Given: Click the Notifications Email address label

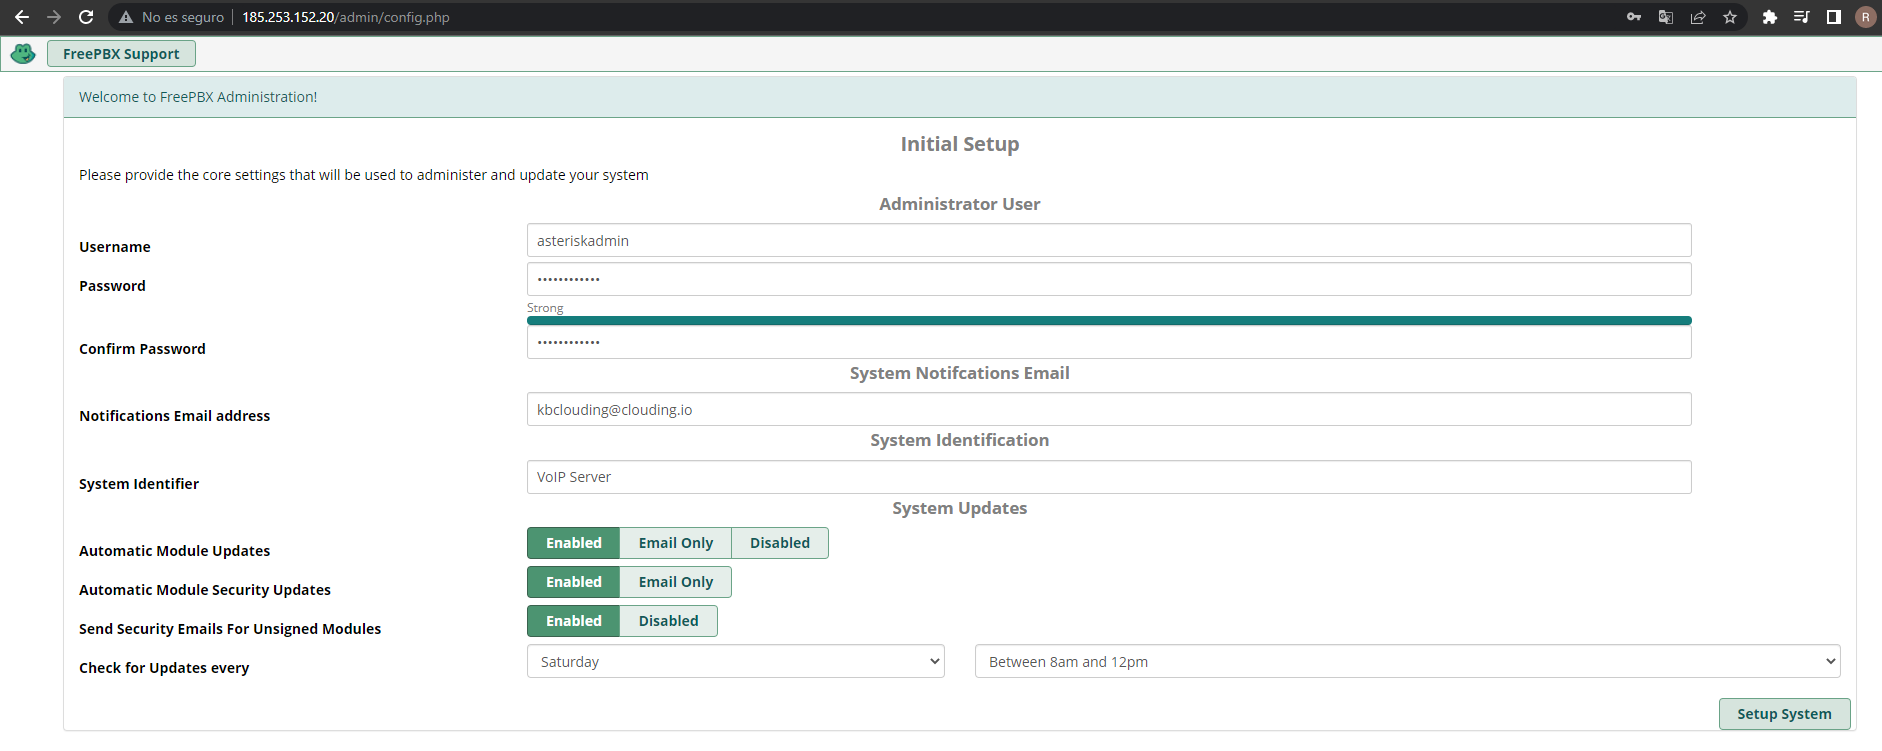Looking at the screenshot, I should pos(175,416).
